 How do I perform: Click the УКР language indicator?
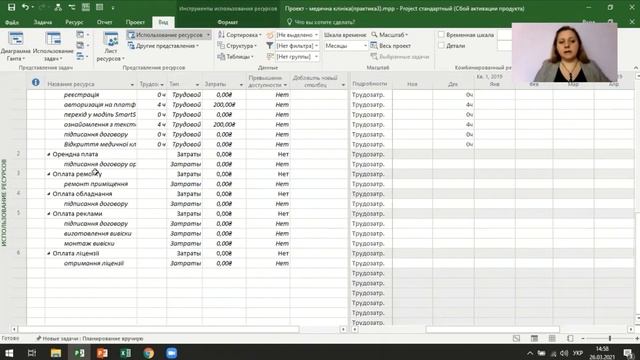coord(578,353)
